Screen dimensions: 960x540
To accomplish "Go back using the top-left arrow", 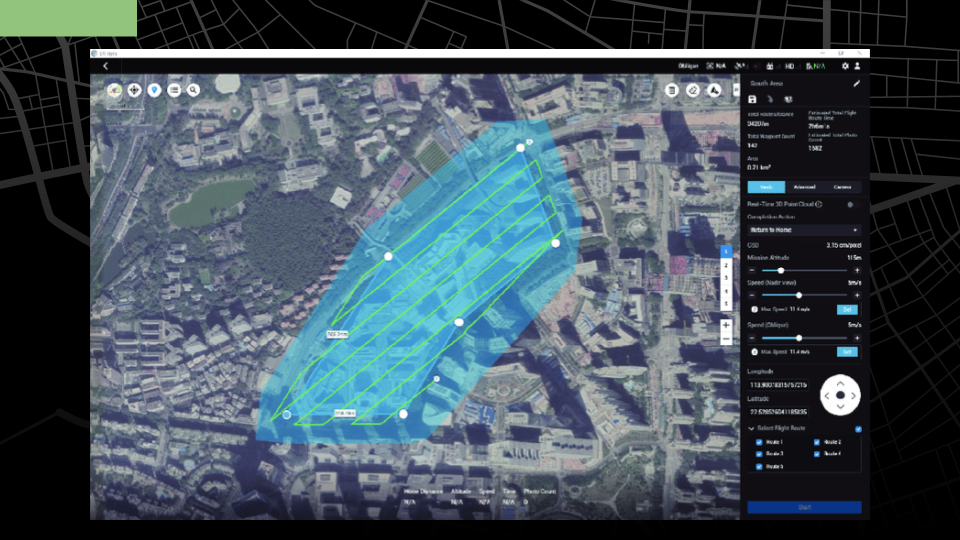I will click(105, 66).
